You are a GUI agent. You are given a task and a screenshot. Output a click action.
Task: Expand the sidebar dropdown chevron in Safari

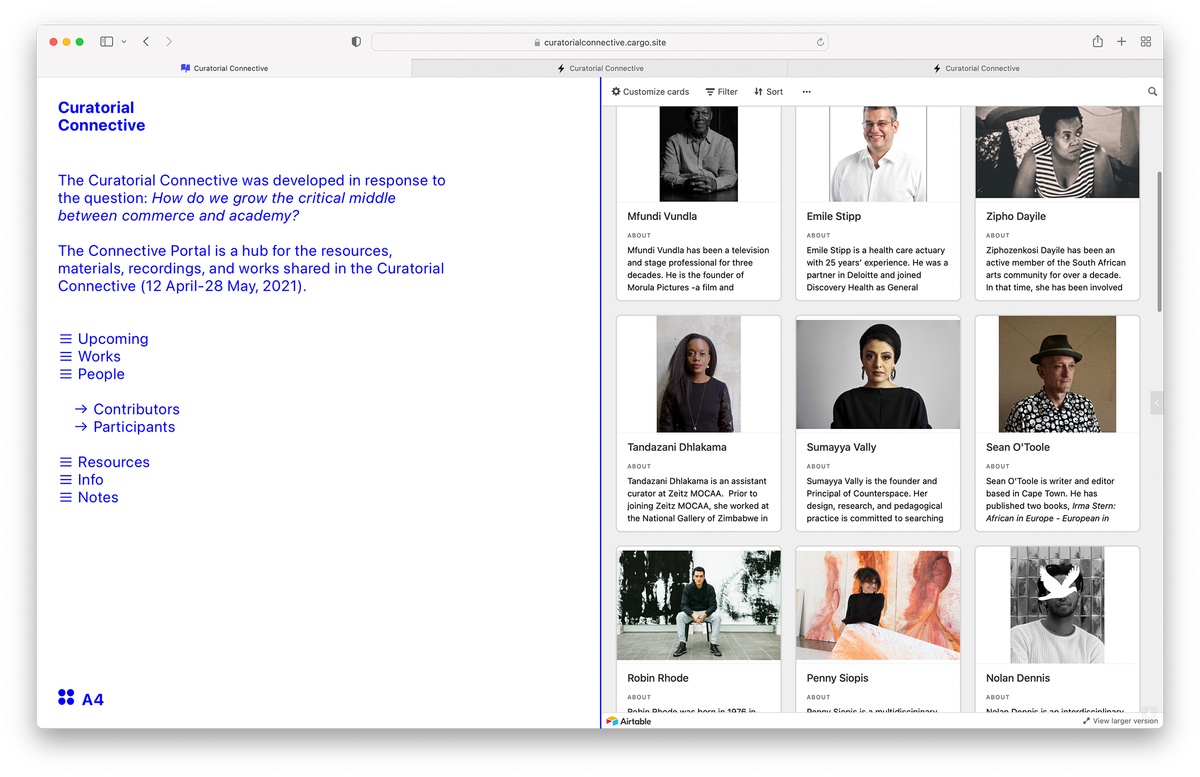[x=124, y=42]
